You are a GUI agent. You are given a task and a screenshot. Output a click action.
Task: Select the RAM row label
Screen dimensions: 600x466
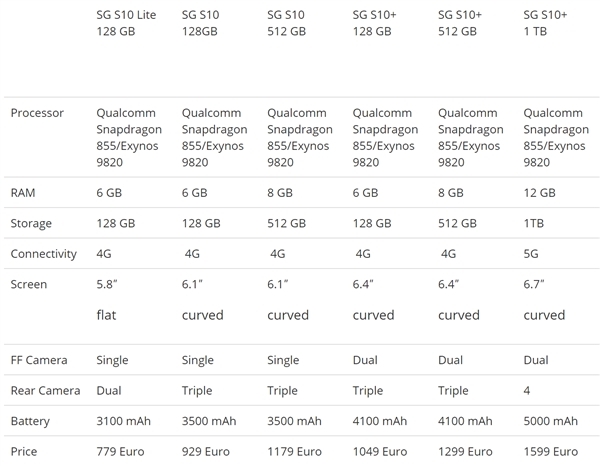(24, 192)
